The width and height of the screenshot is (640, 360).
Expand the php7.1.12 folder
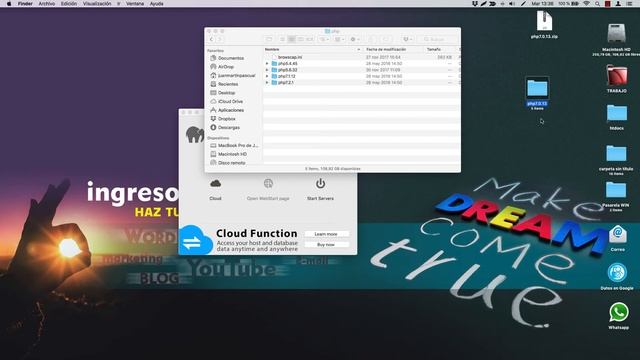pyautogui.click(x=267, y=76)
